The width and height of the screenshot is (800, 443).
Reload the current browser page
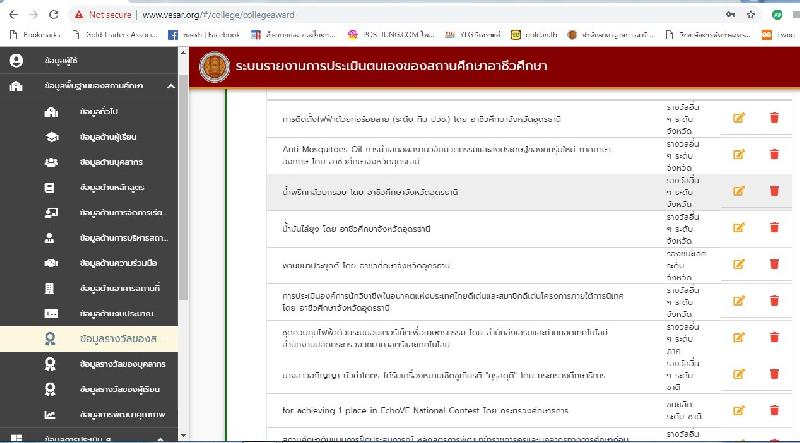[x=54, y=15]
